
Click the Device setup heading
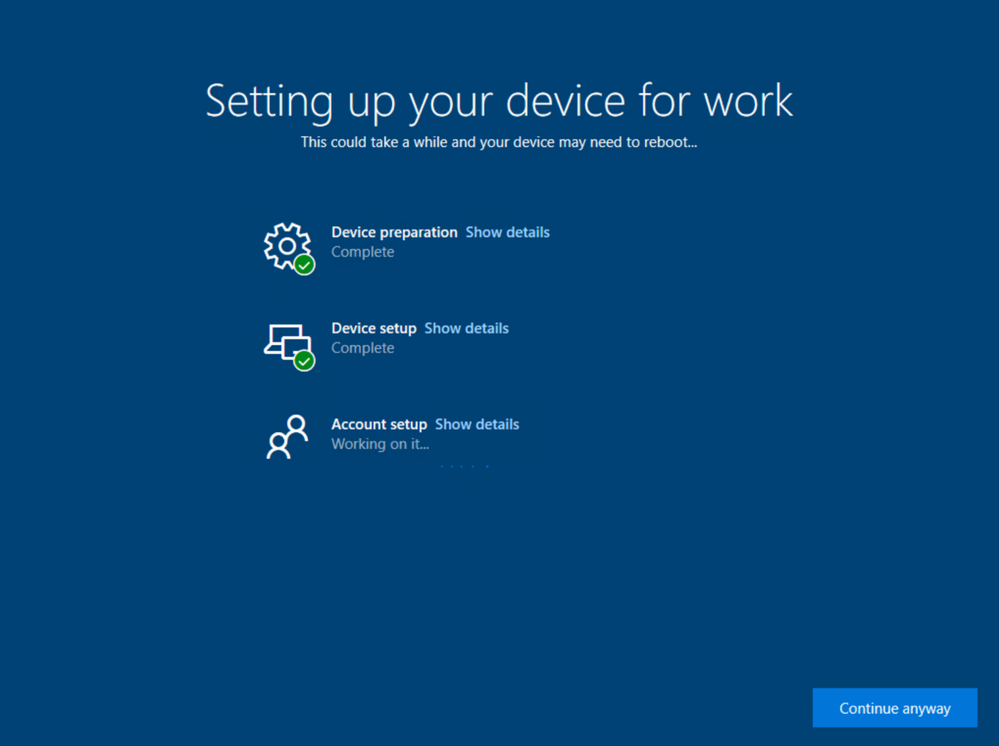pyautogui.click(x=374, y=329)
